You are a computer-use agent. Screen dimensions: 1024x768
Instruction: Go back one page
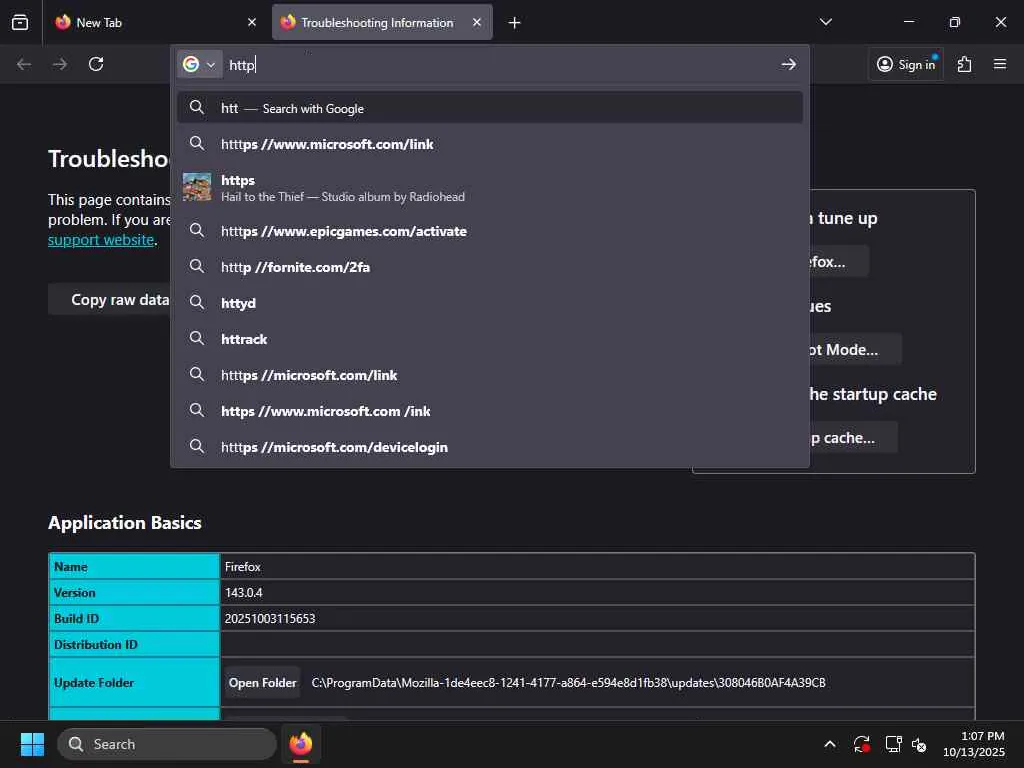tap(24, 64)
